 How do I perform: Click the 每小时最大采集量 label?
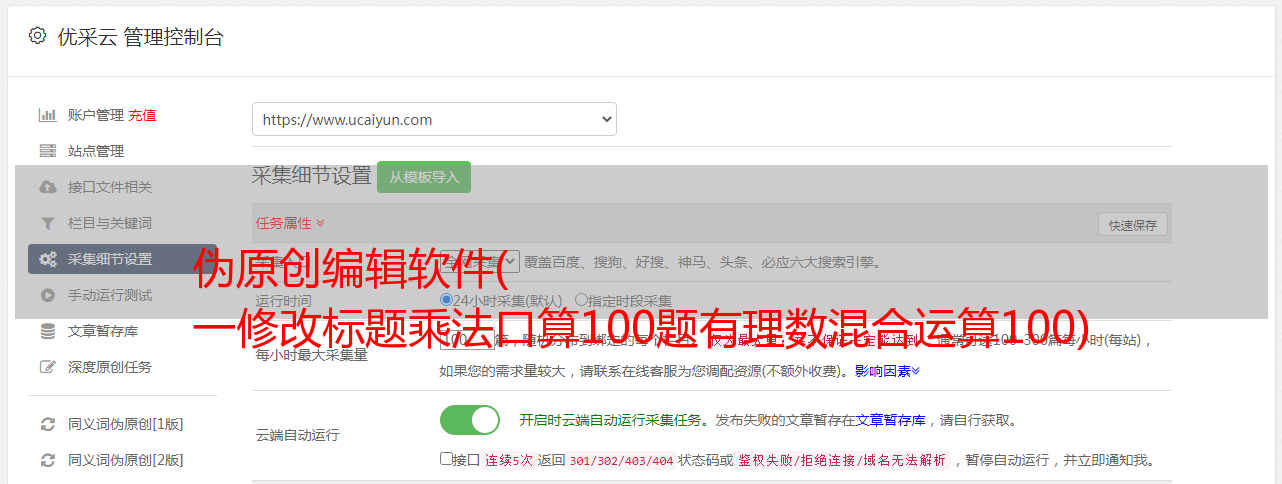pos(311,355)
